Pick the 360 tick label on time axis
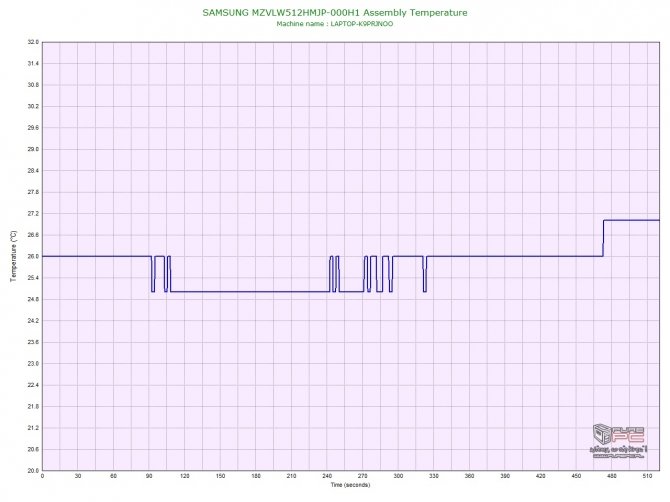Image resolution: width=670 pixels, height=502 pixels. click(x=469, y=476)
